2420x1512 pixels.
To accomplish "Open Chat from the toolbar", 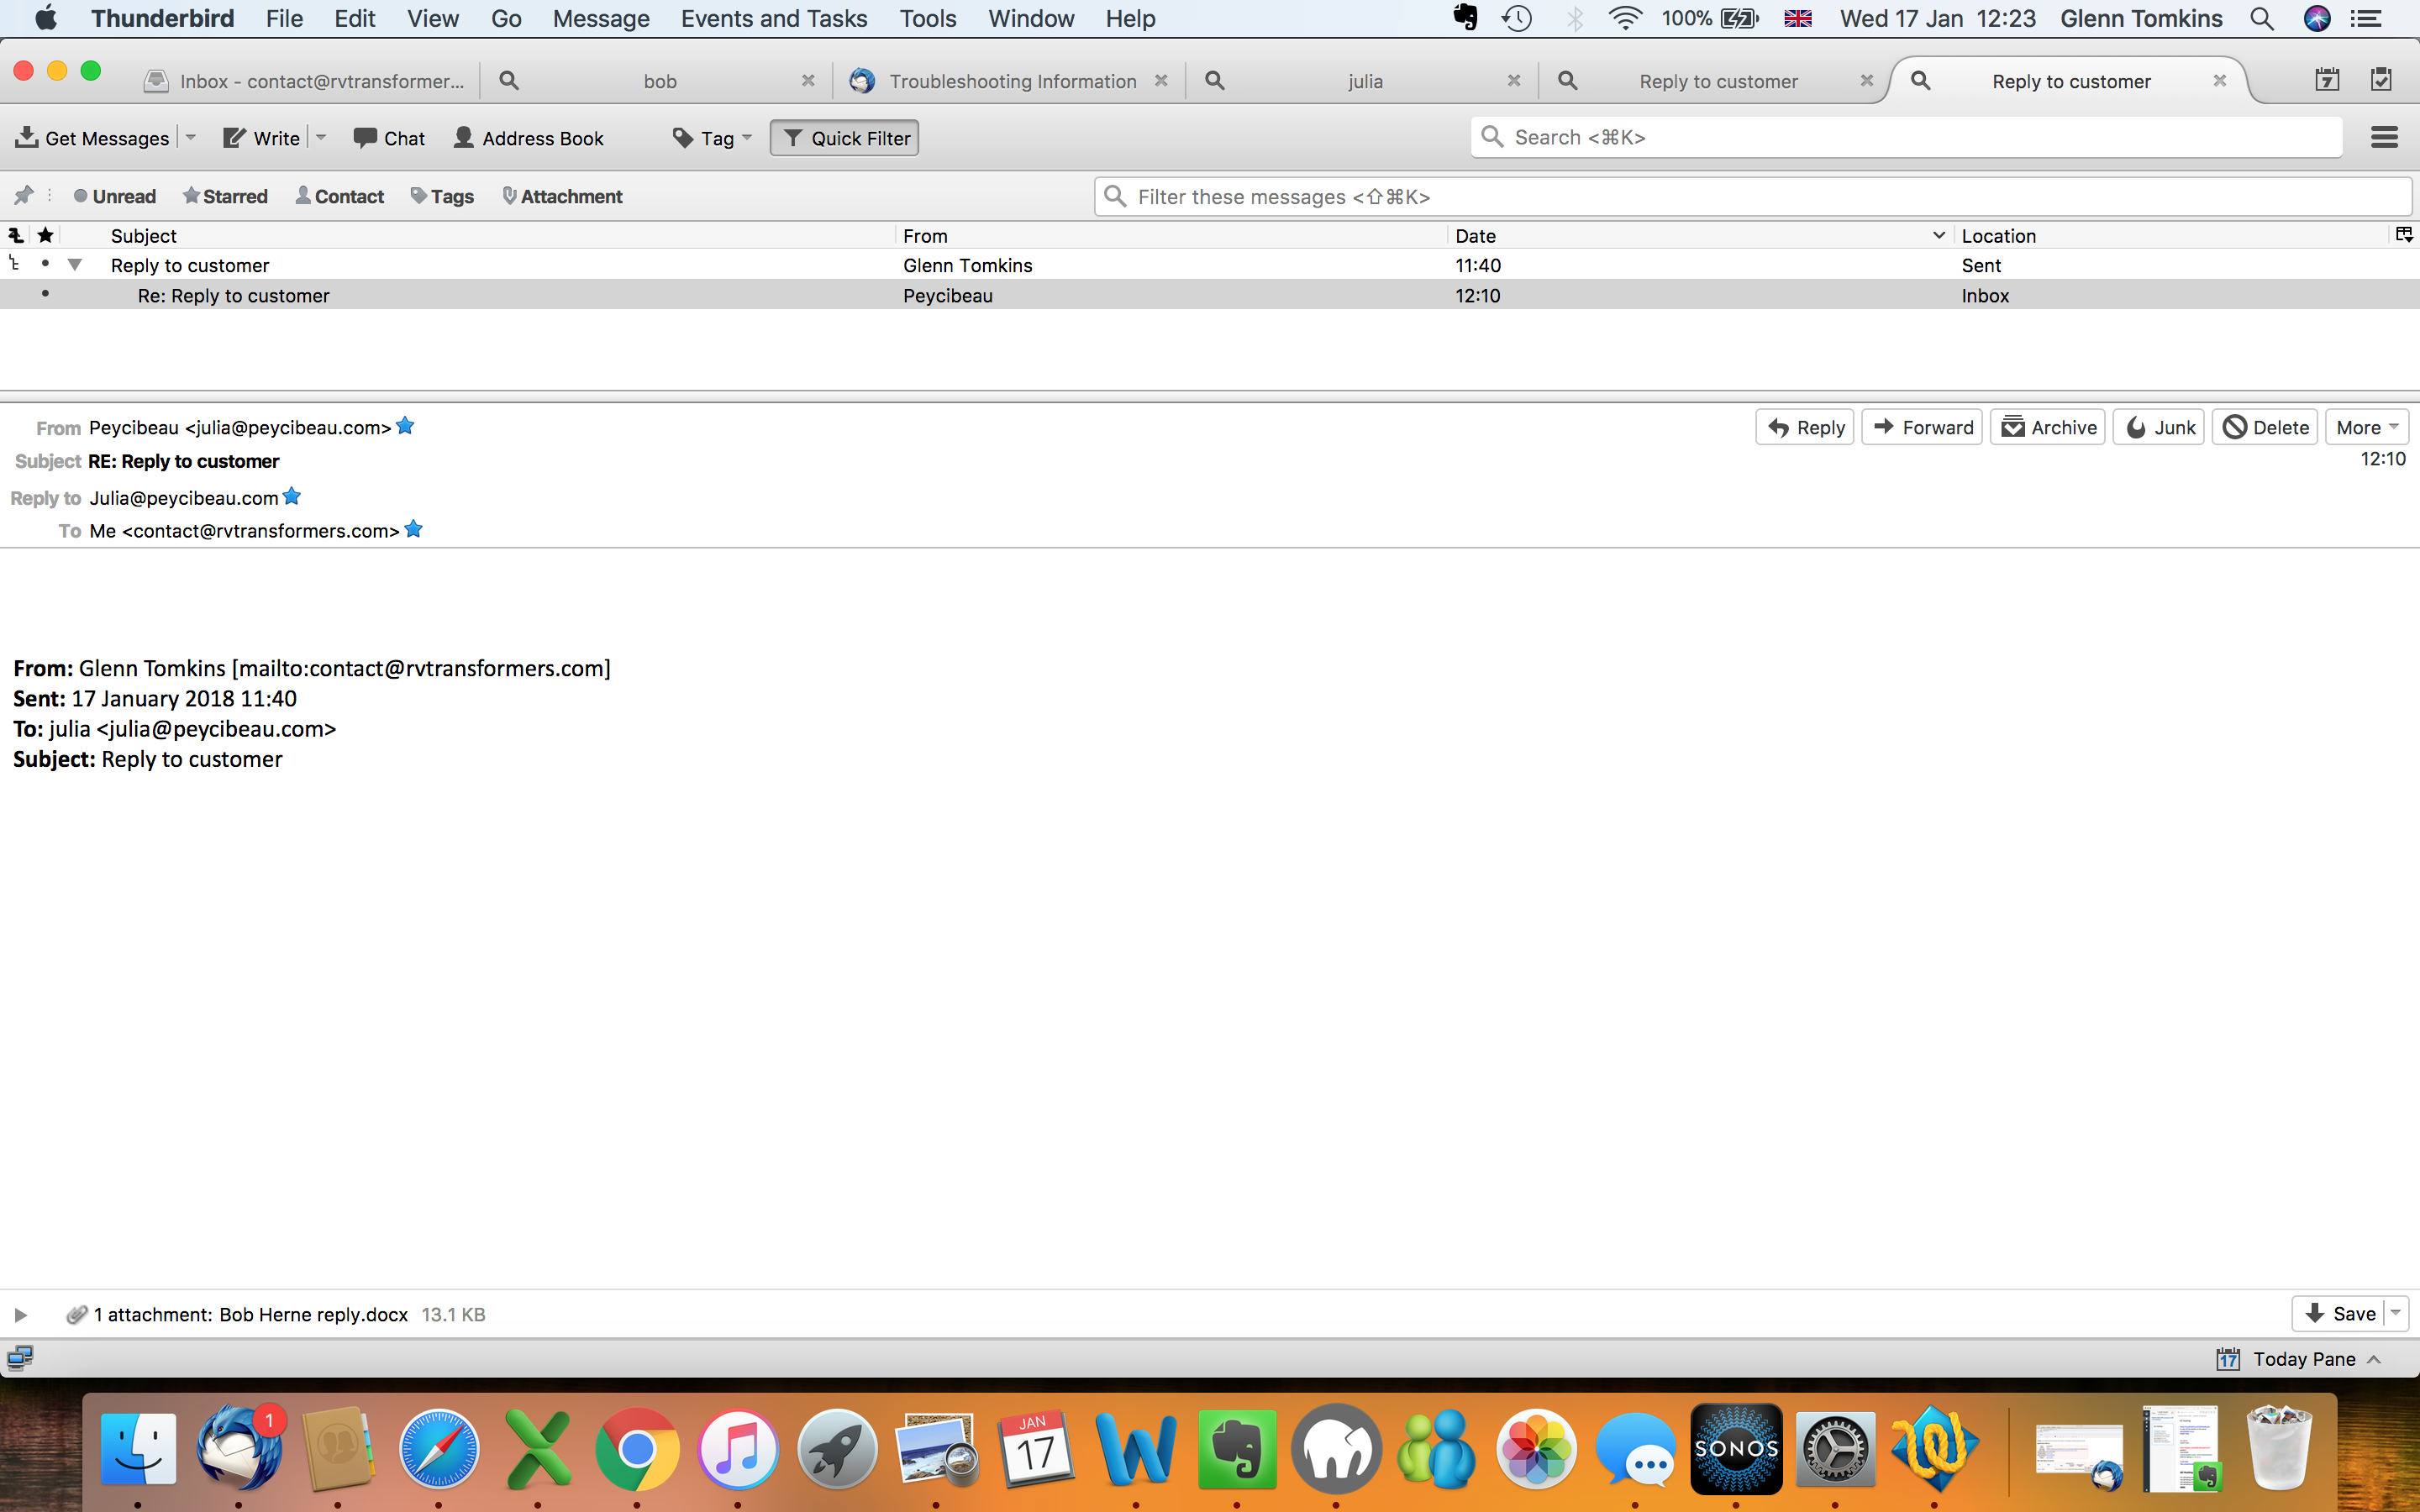I will [389, 138].
